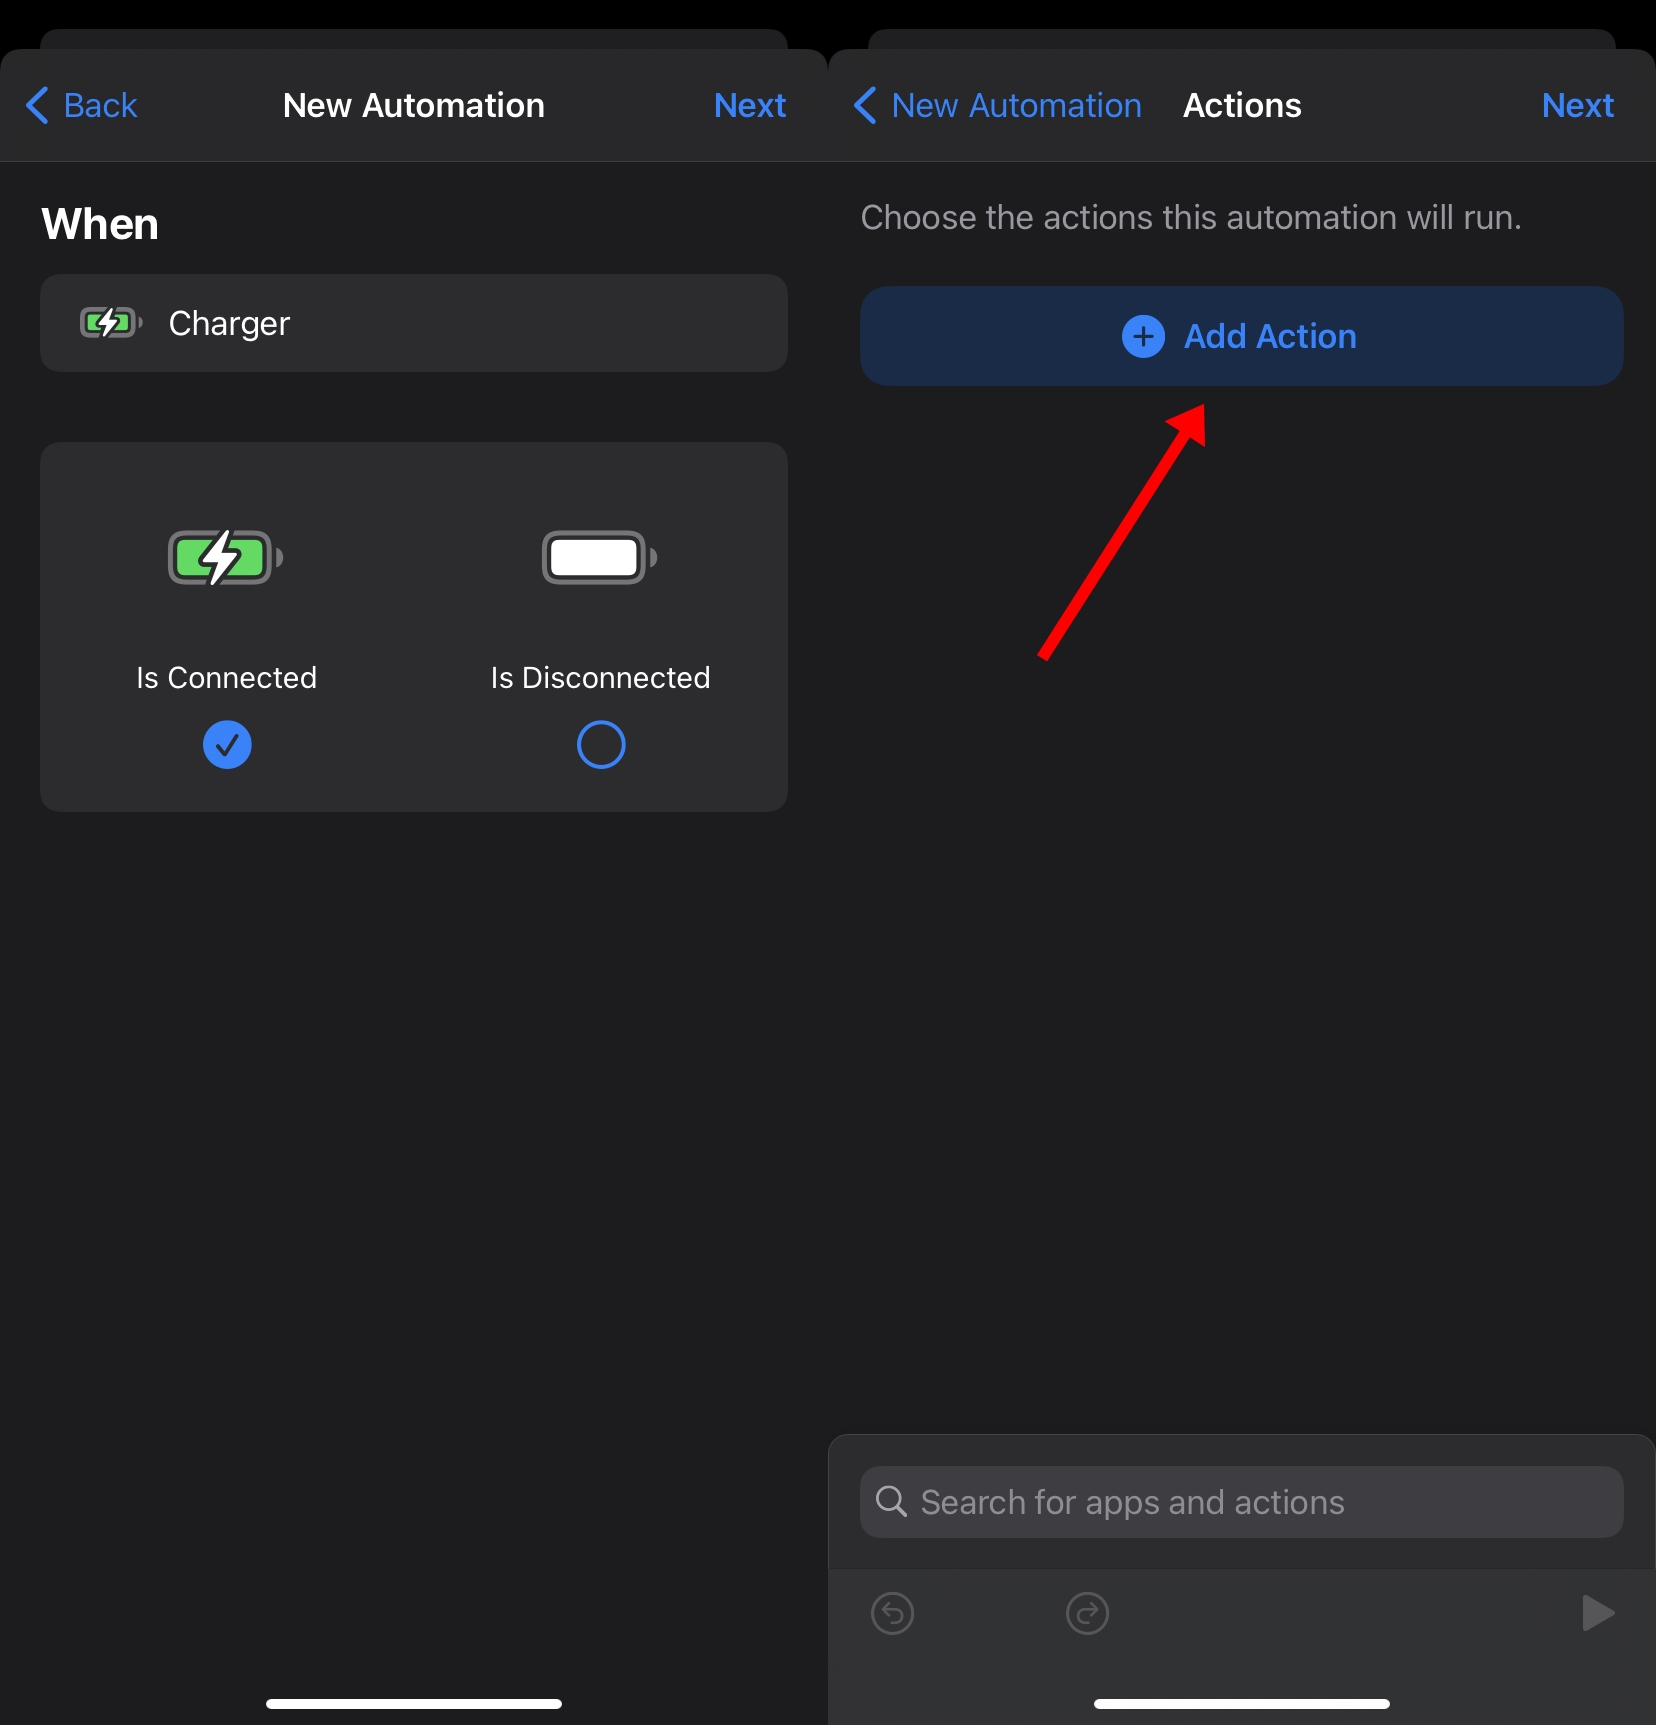Tap the magnifying glass search icon
Viewport: 1656px width, 1725px height.
(x=890, y=1501)
